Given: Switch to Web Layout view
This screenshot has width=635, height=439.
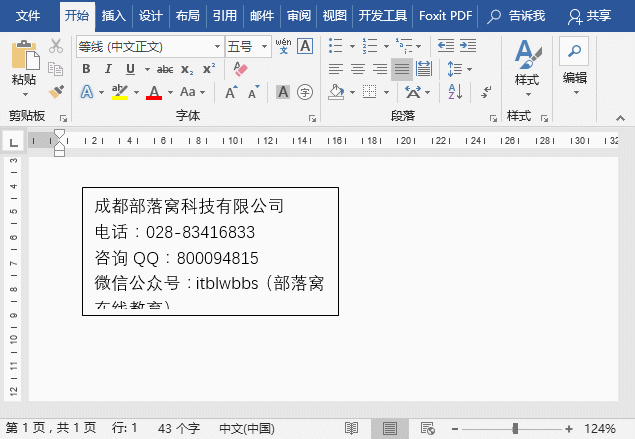Looking at the screenshot, I should (x=428, y=428).
